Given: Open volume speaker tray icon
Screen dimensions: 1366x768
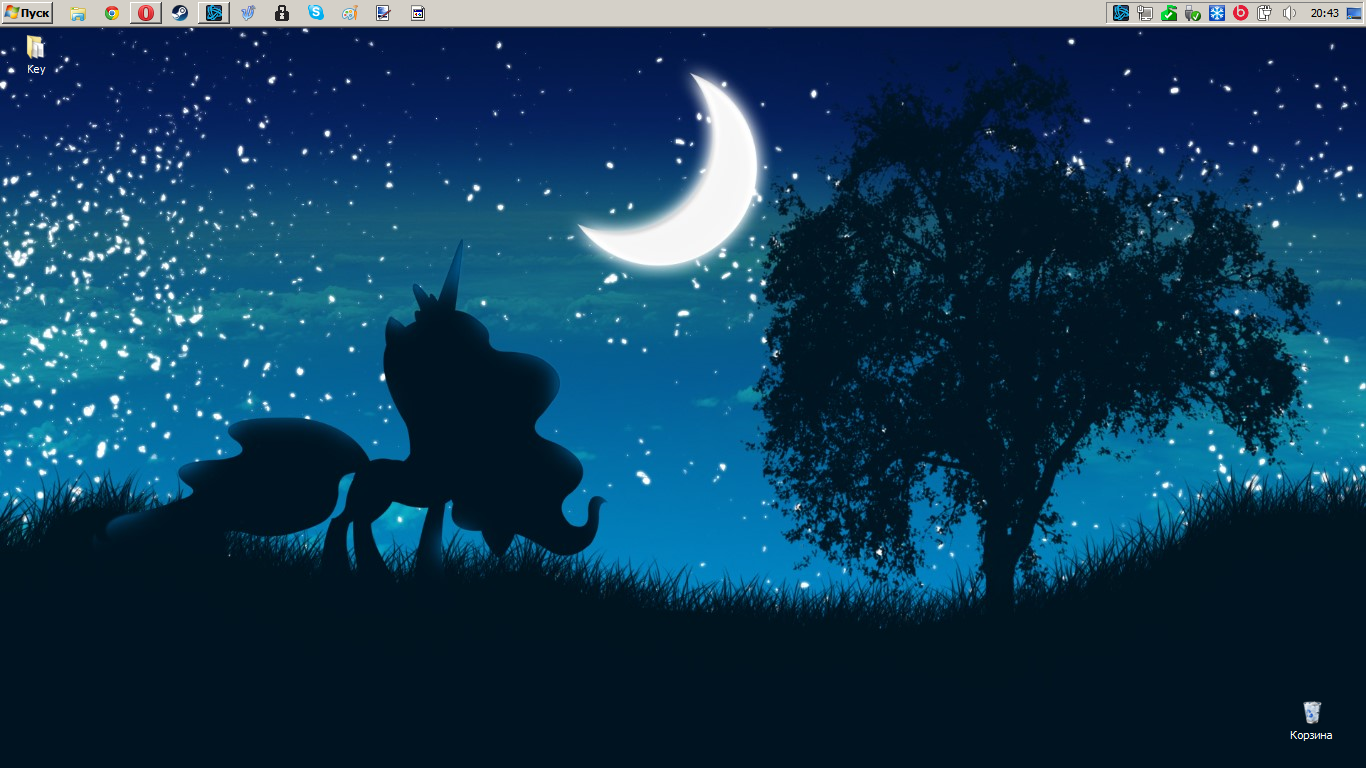Looking at the screenshot, I should pyautogui.click(x=1289, y=13).
